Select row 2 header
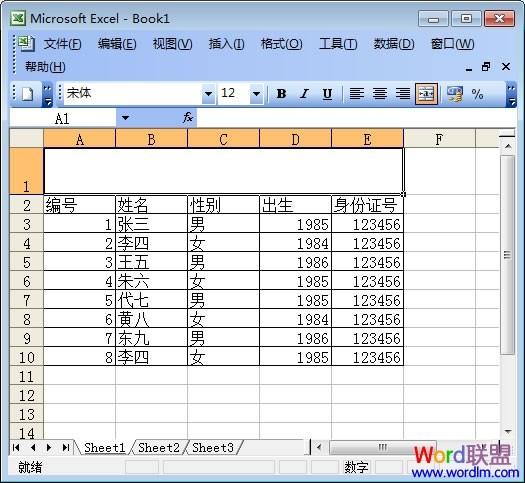Image resolution: width=525 pixels, height=483 pixels. (x=27, y=205)
